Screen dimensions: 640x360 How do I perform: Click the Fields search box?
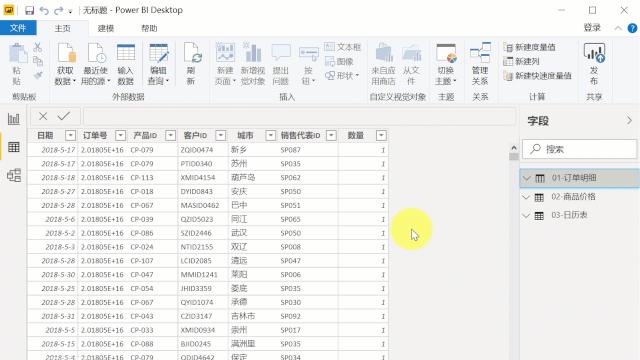tap(580, 149)
